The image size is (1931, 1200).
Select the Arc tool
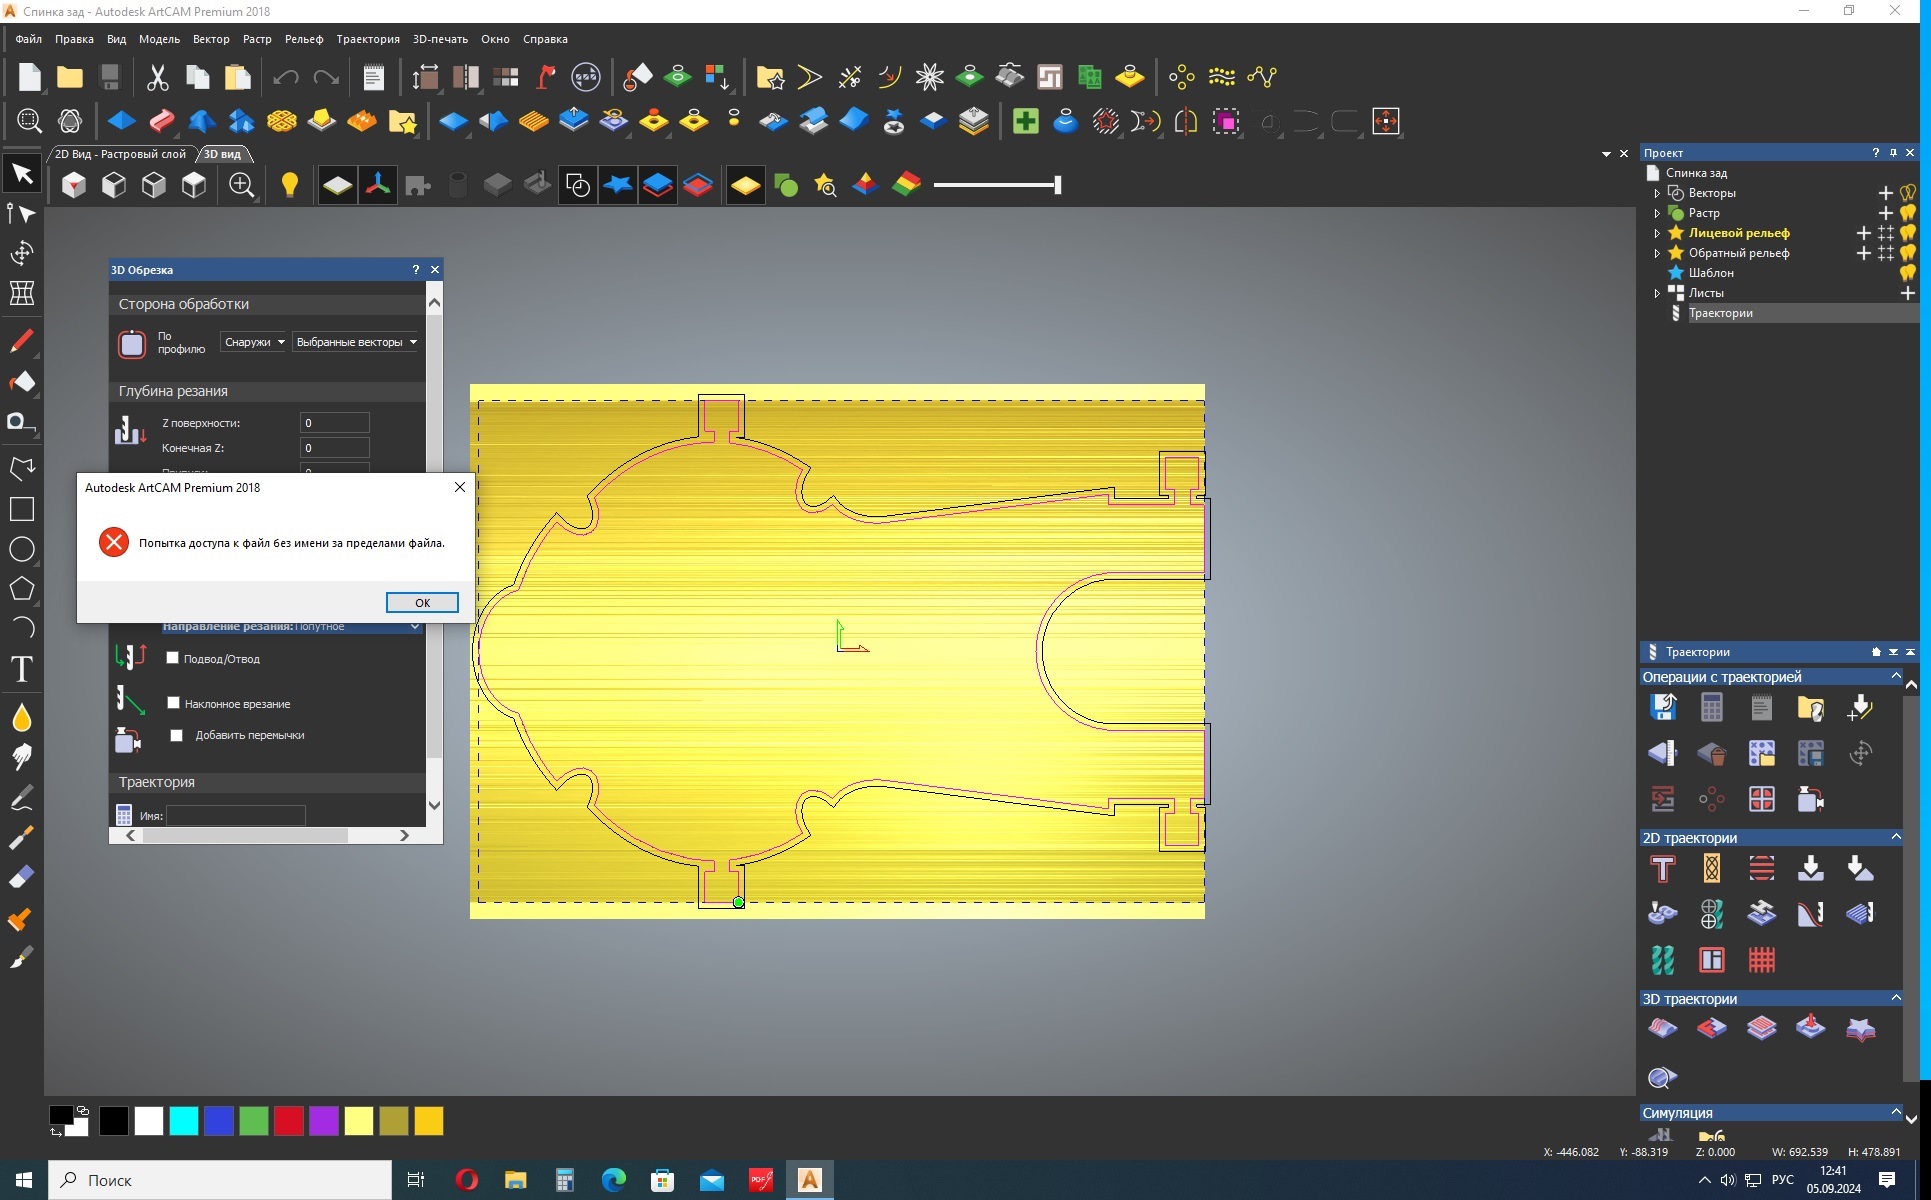coord(22,628)
